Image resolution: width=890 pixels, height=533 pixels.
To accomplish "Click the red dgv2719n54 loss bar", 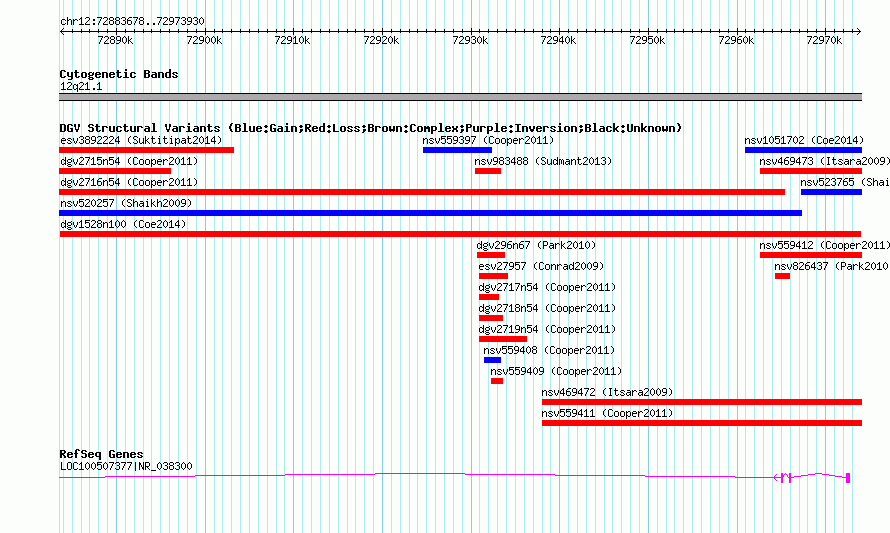I will (503, 339).
